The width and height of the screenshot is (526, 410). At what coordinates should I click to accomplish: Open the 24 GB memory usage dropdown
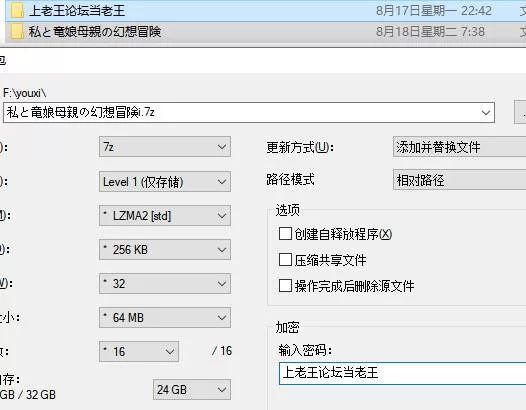click(x=192, y=390)
